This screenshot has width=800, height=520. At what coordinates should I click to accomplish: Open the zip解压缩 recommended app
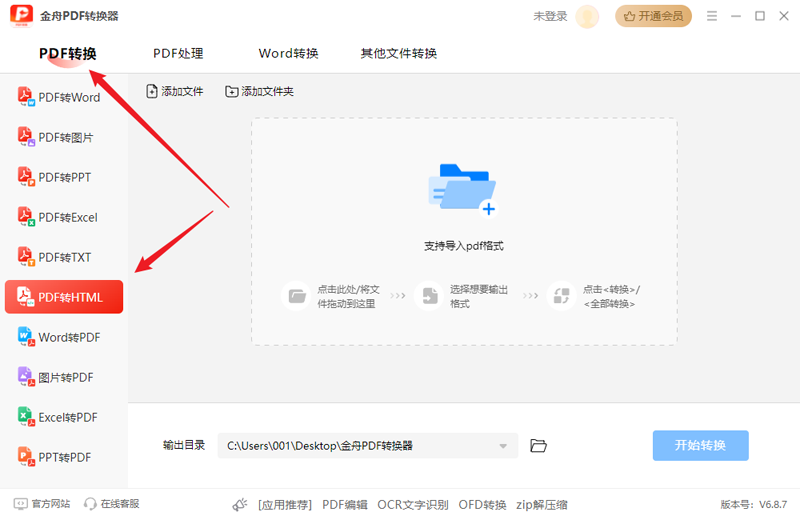pos(542,505)
